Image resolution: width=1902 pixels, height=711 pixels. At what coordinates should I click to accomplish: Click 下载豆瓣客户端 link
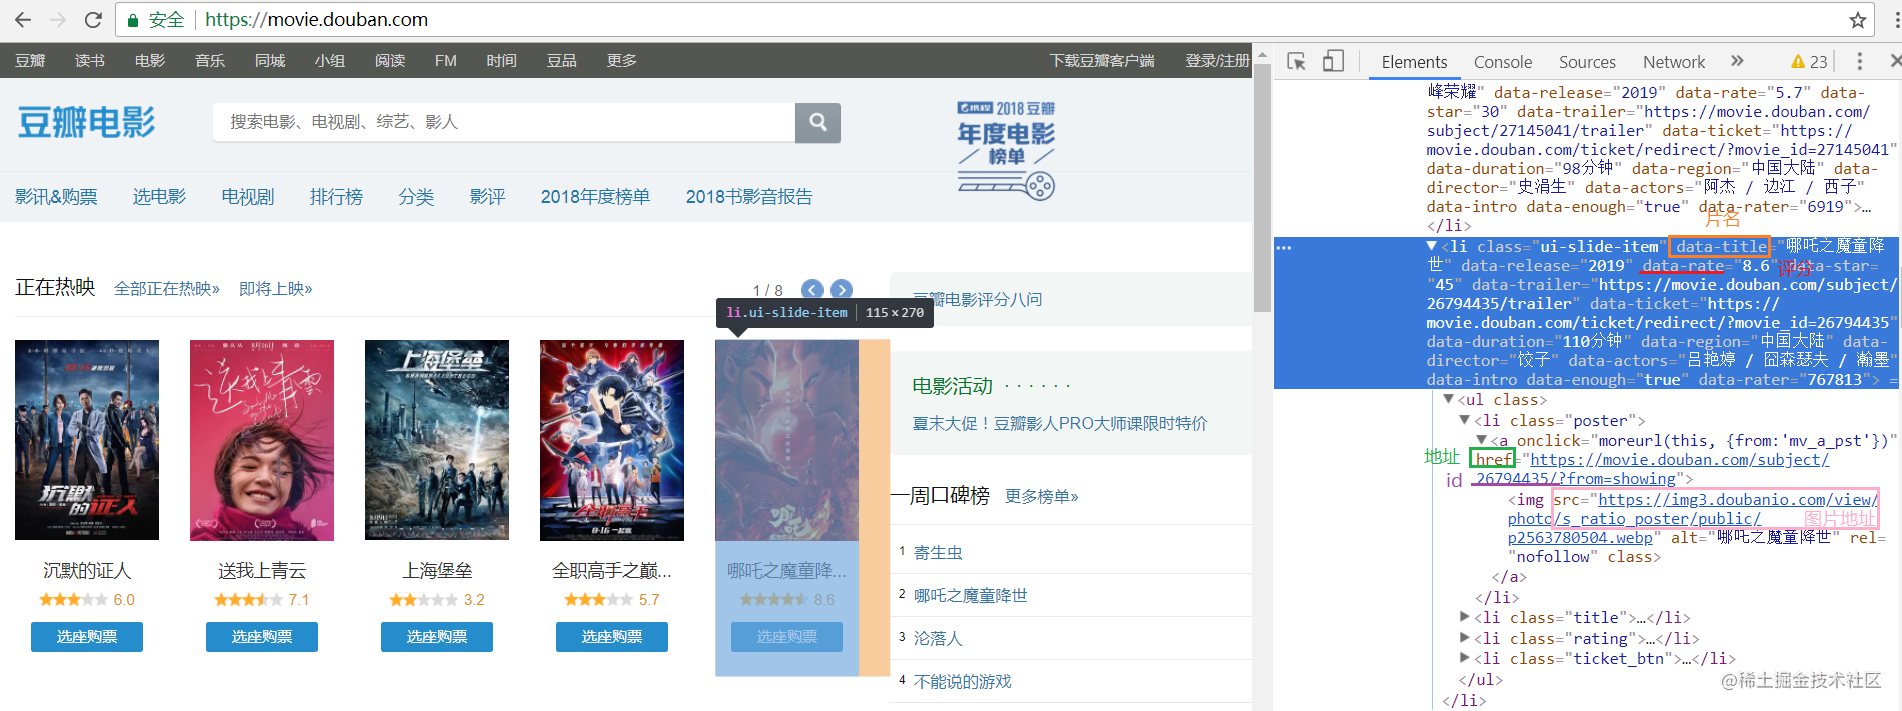point(1102,61)
